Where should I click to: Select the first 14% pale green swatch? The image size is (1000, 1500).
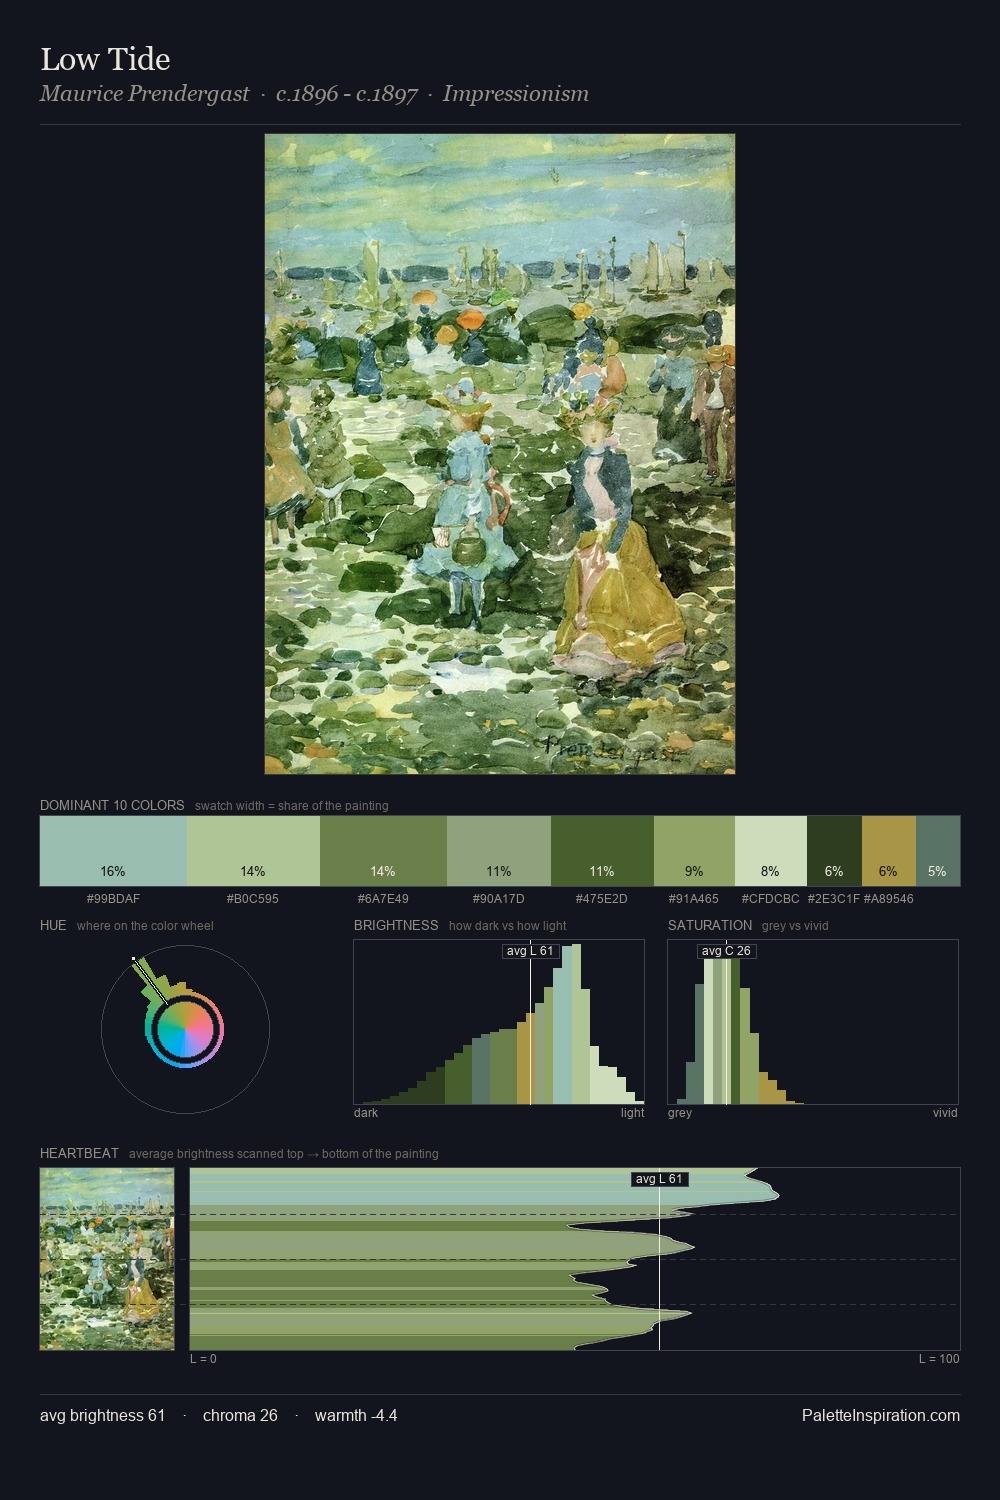253,851
